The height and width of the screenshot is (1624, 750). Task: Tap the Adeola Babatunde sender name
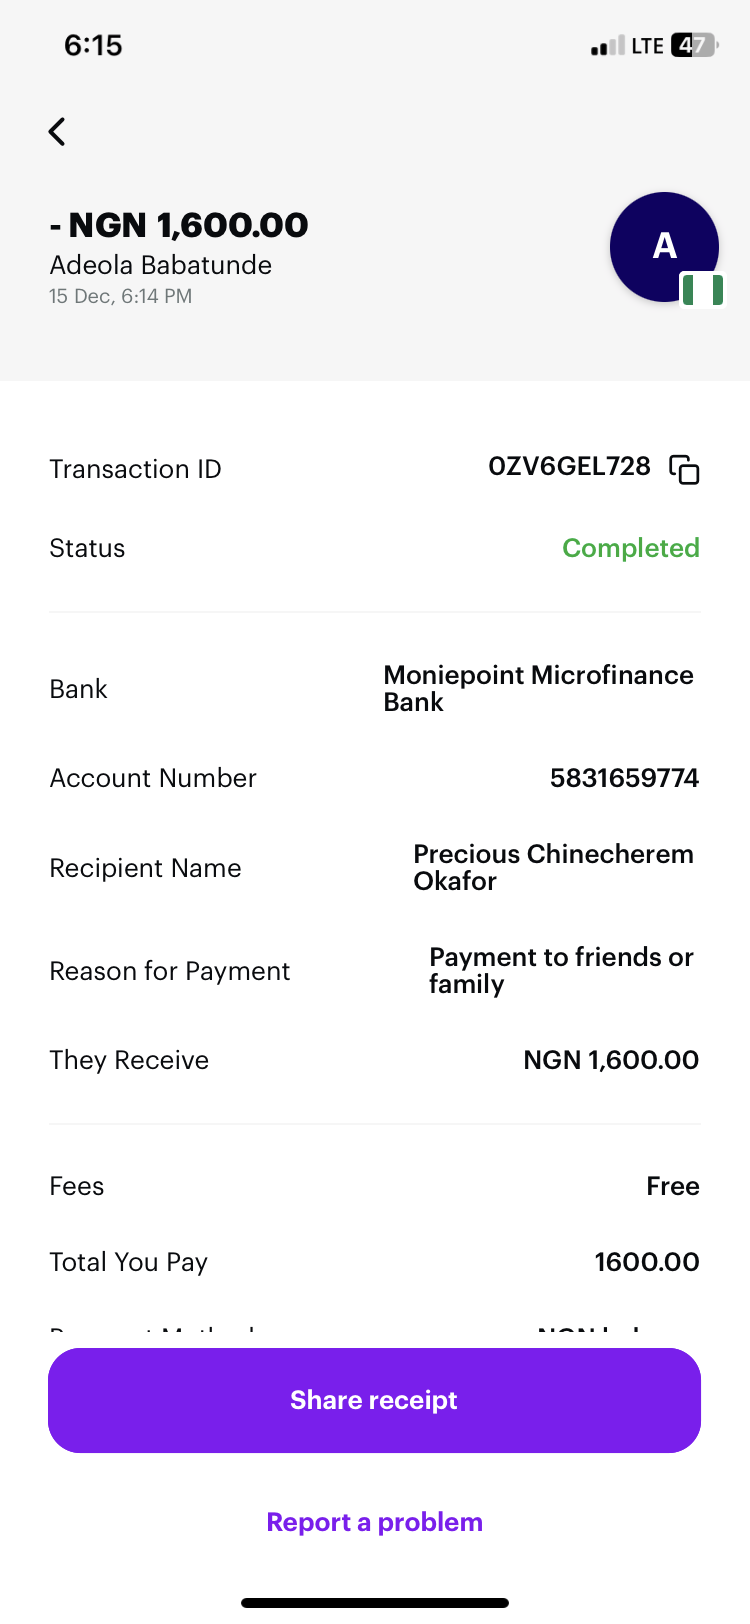pyautogui.click(x=161, y=265)
